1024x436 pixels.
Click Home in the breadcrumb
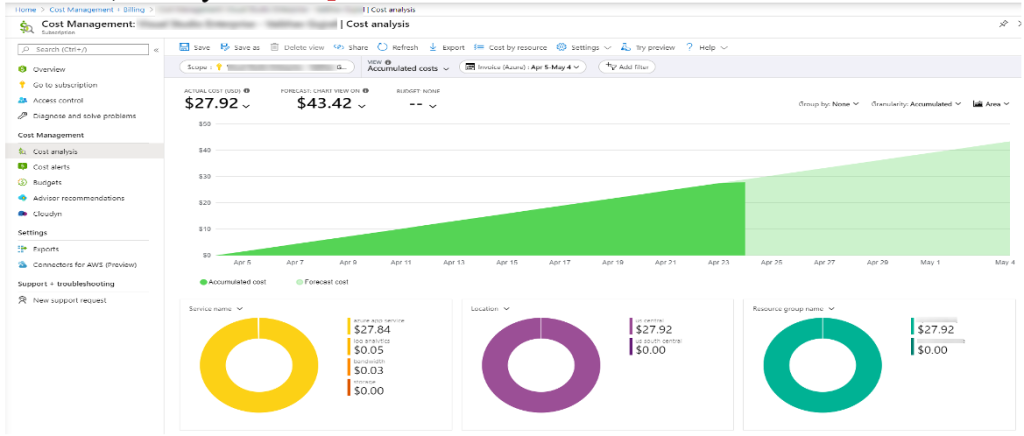coord(24,10)
